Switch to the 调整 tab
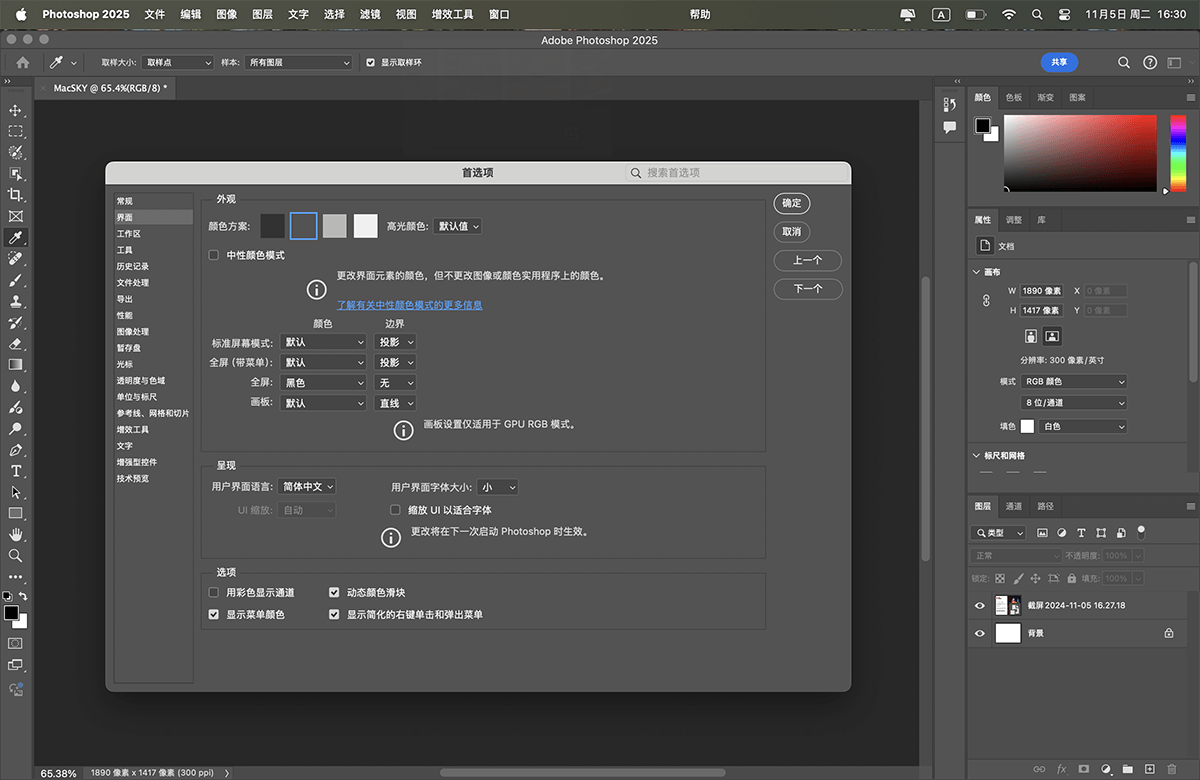This screenshot has height=780, width=1200. tap(1014, 220)
